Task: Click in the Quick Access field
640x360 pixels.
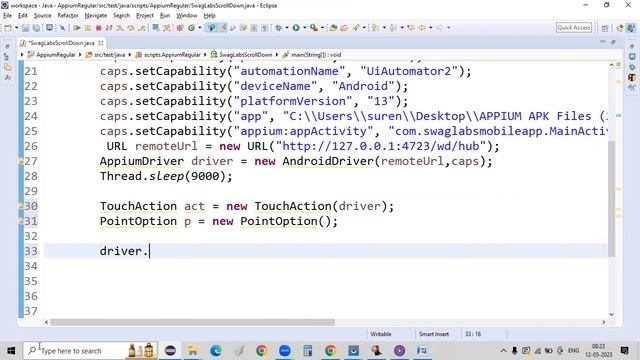Action: tap(574, 27)
